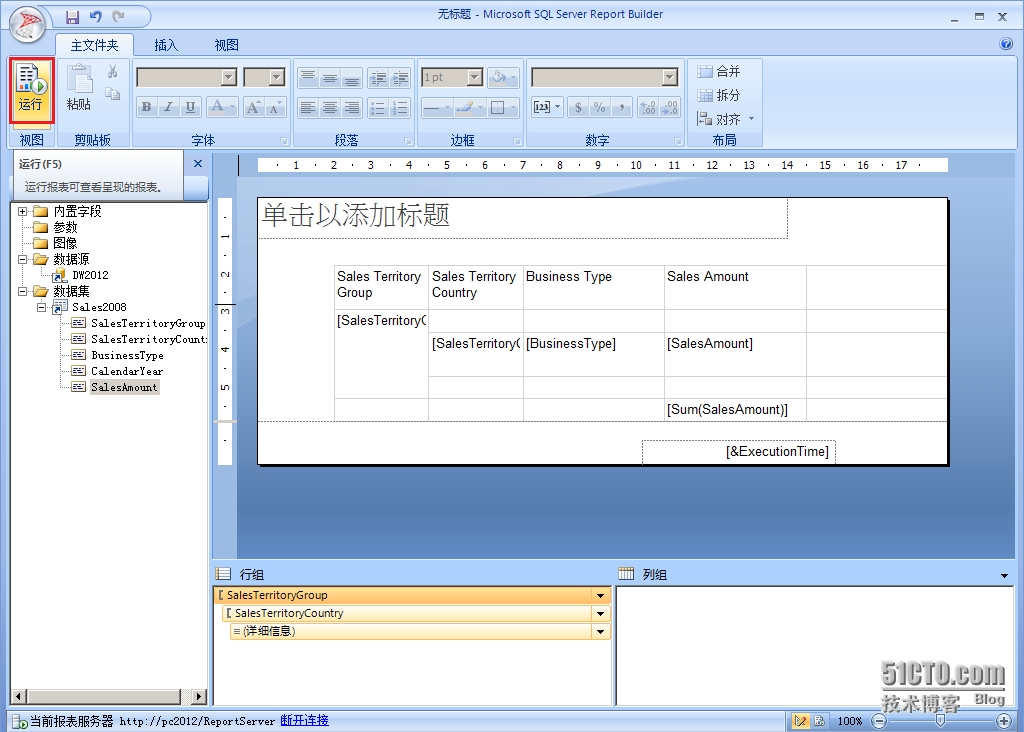Click the Cut scissors icon

point(112,71)
